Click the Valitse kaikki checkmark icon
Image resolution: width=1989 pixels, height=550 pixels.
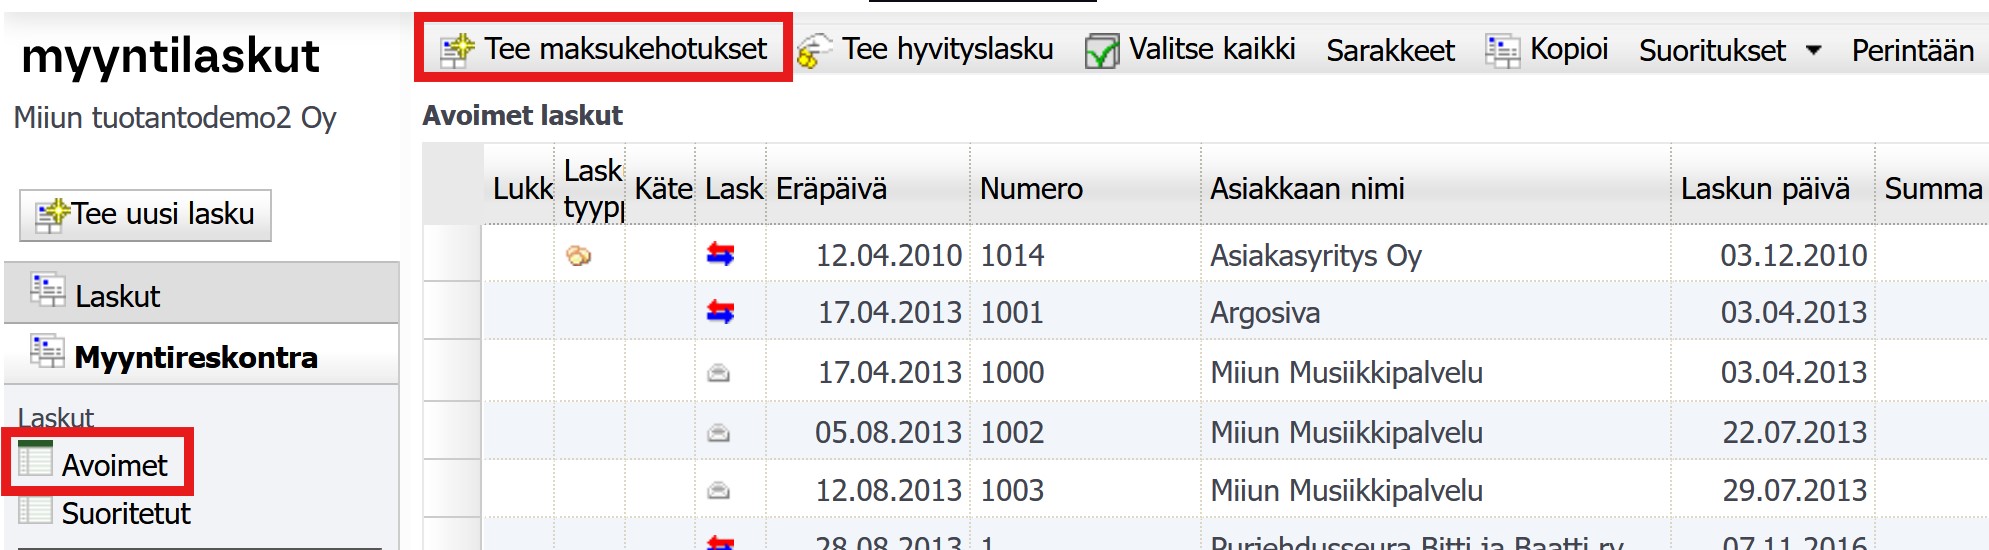pyautogui.click(x=1102, y=50)
